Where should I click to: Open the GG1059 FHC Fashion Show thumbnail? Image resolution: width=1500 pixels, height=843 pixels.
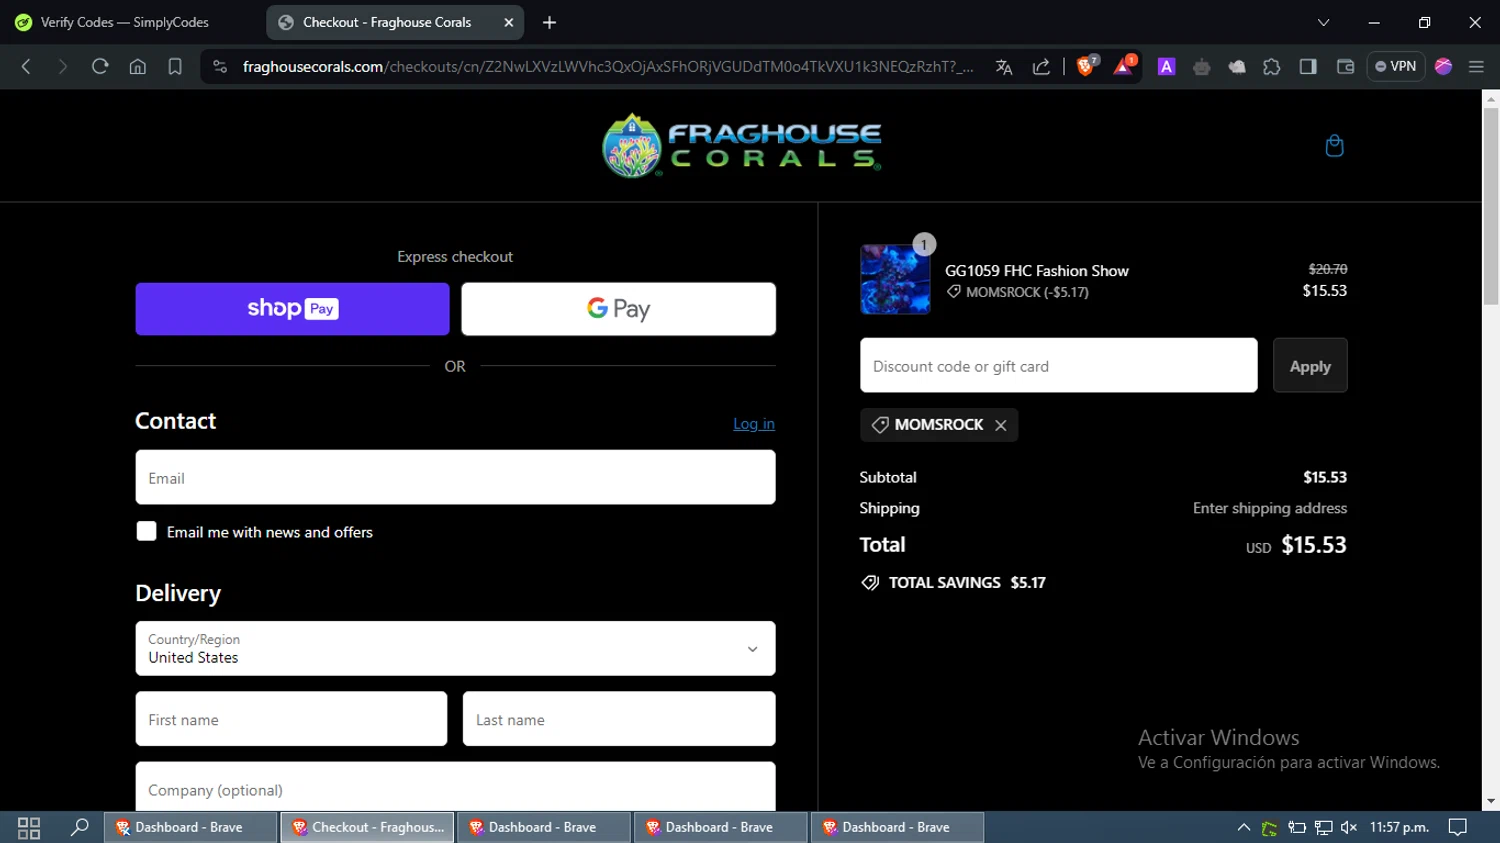click(x=895, y=280)
